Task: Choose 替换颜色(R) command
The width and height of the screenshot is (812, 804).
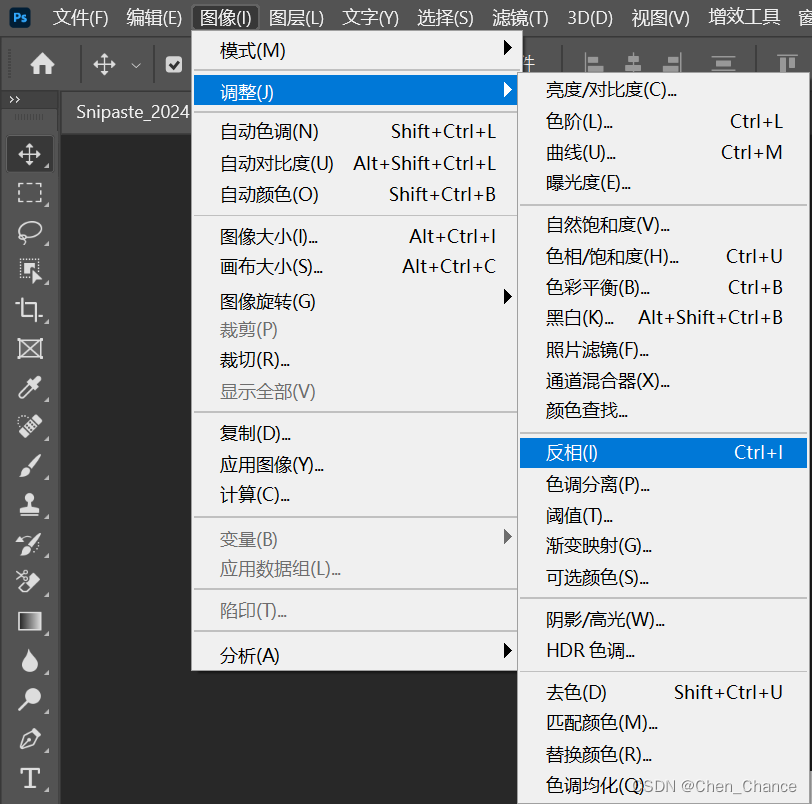Action: pyautogui.click(x=663, y=754)
